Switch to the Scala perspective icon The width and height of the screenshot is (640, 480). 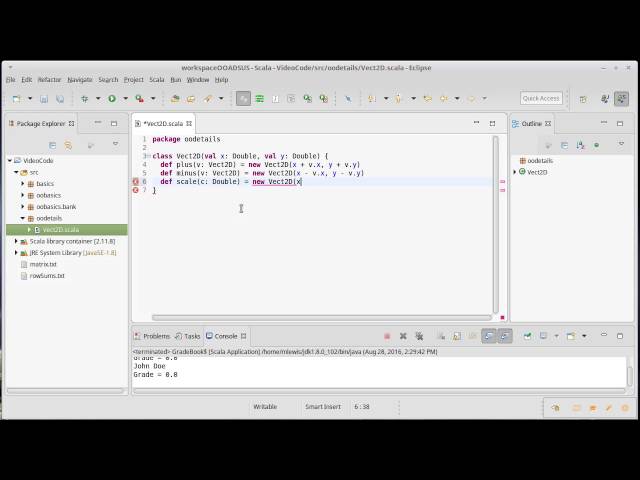[x=622, y=99]
